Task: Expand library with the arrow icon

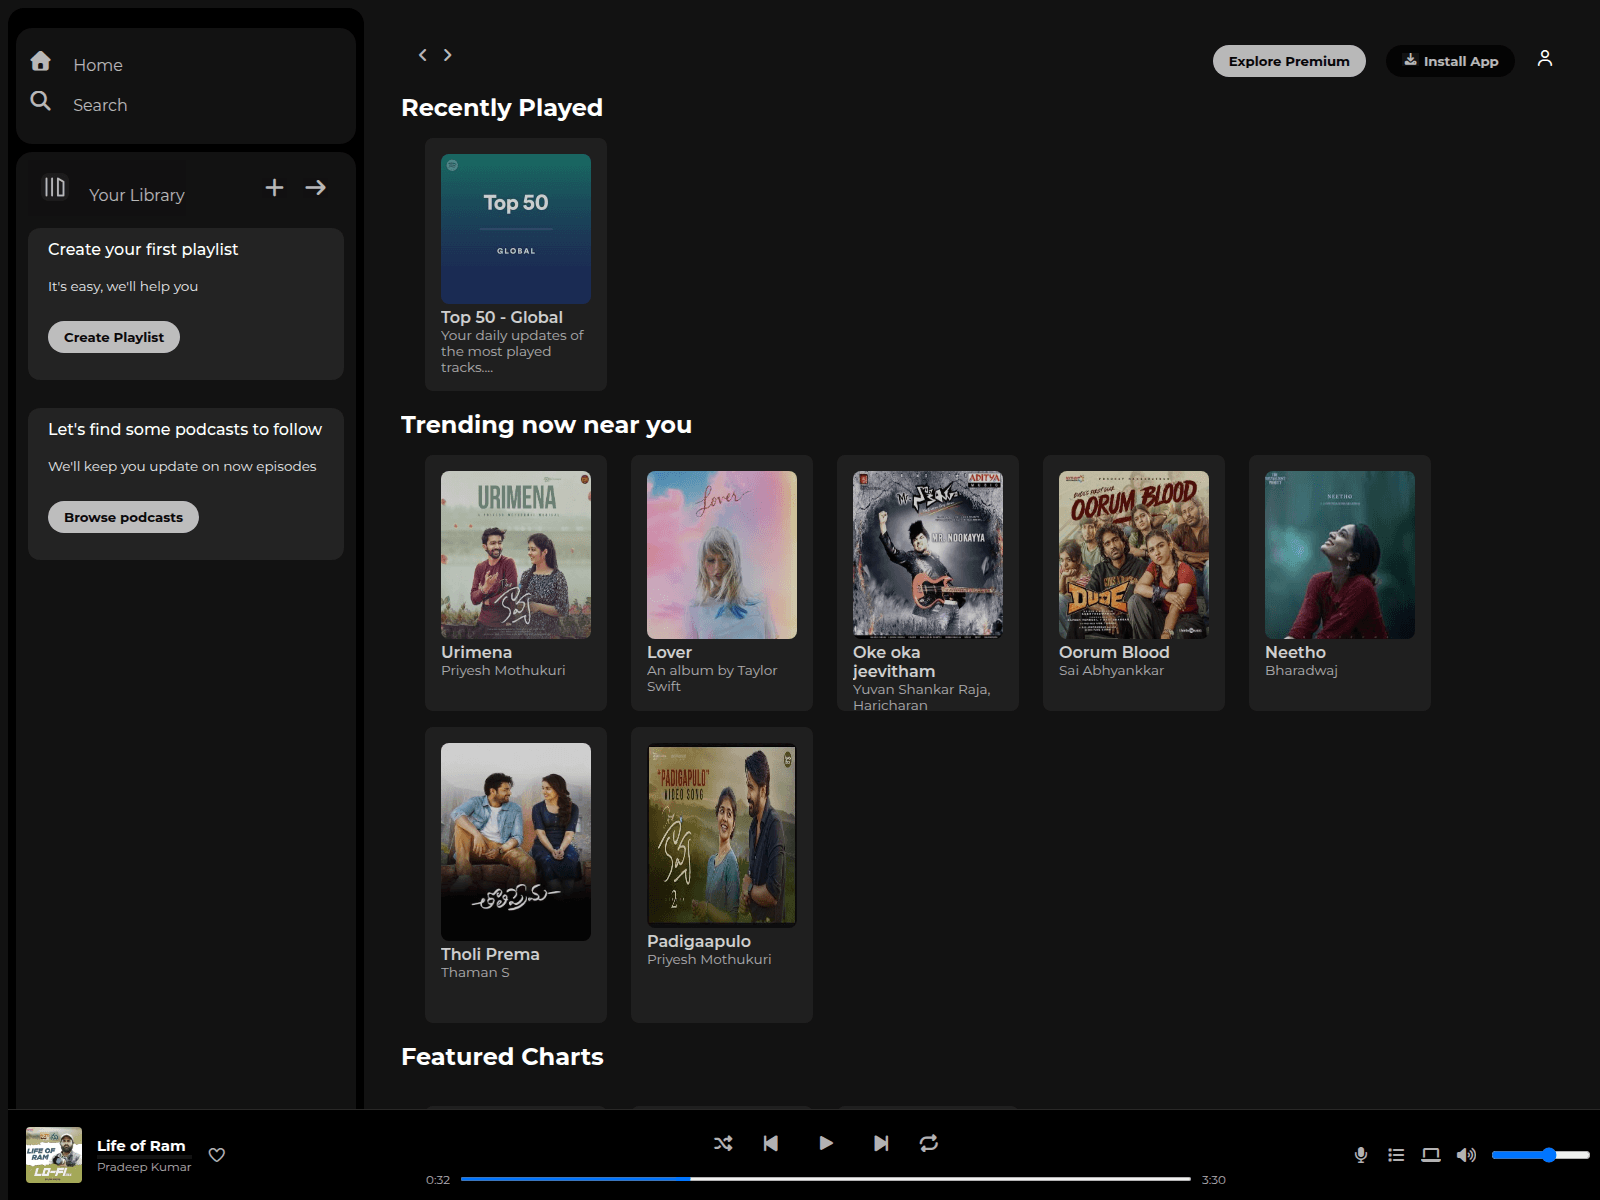Action: [x=316, y=187]
